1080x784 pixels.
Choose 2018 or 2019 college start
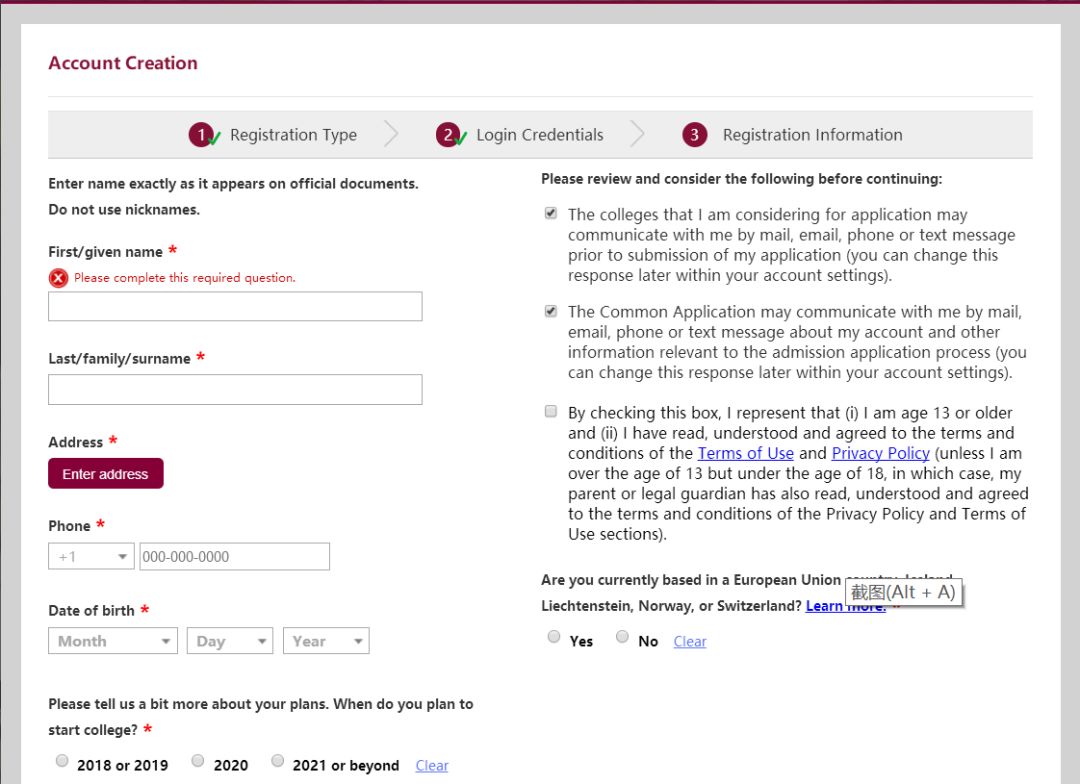pos(62,761)
